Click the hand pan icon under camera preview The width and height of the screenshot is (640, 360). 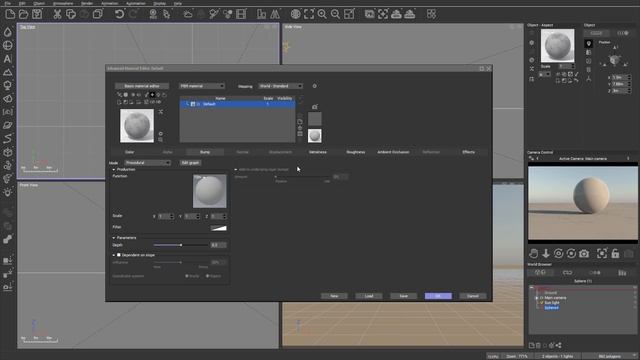533,253
